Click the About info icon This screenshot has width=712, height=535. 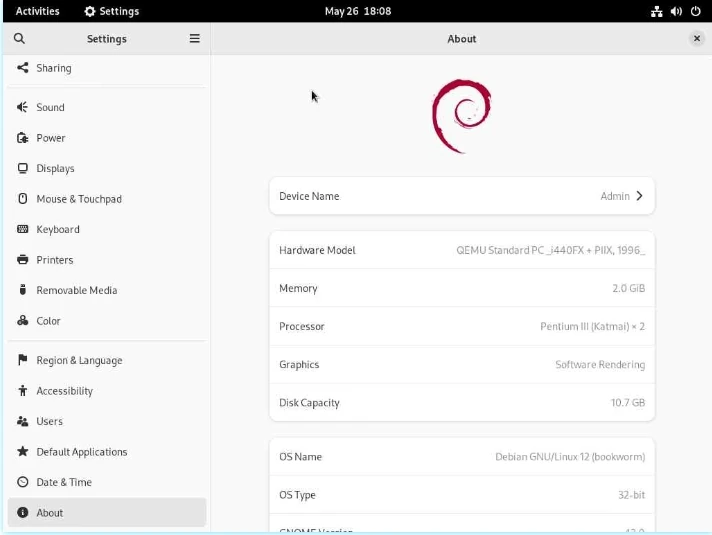click(x=23, y=512)
